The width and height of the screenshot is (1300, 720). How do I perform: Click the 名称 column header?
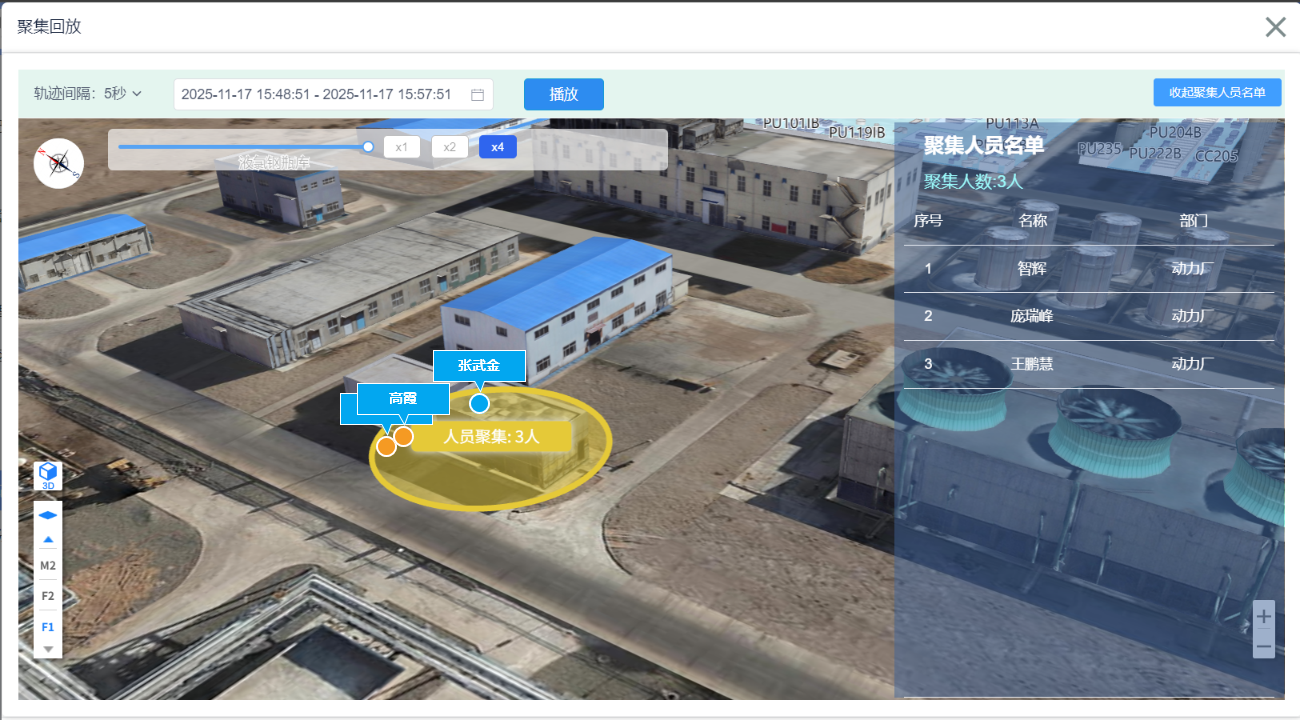pyautogui.click(x=1033, y=220)
